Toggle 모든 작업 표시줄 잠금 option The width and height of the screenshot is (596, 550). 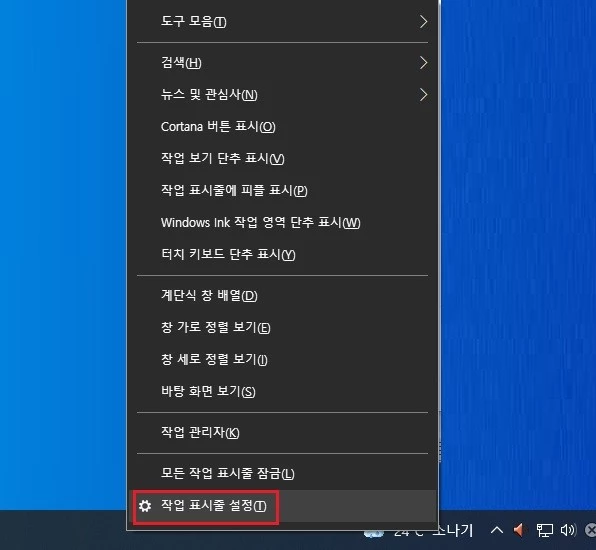[x=282, y=474]
